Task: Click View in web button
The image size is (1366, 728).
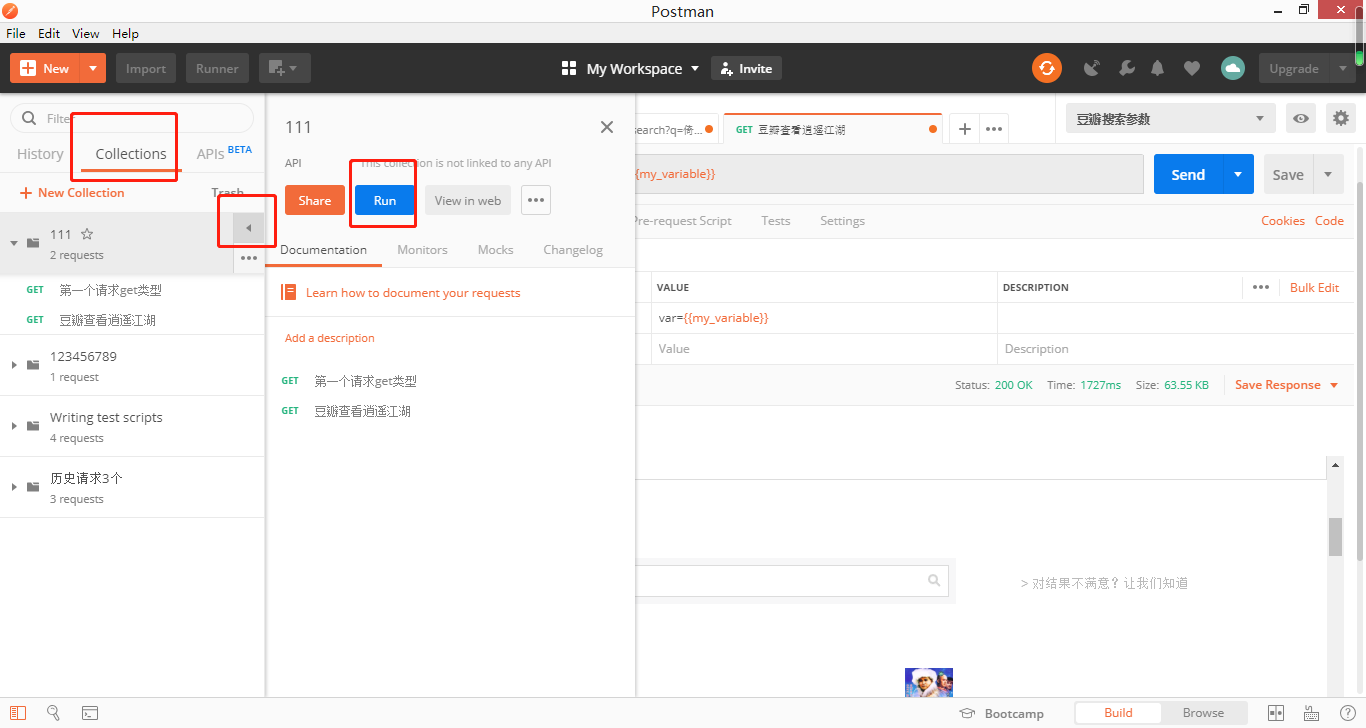Action: 468,200
